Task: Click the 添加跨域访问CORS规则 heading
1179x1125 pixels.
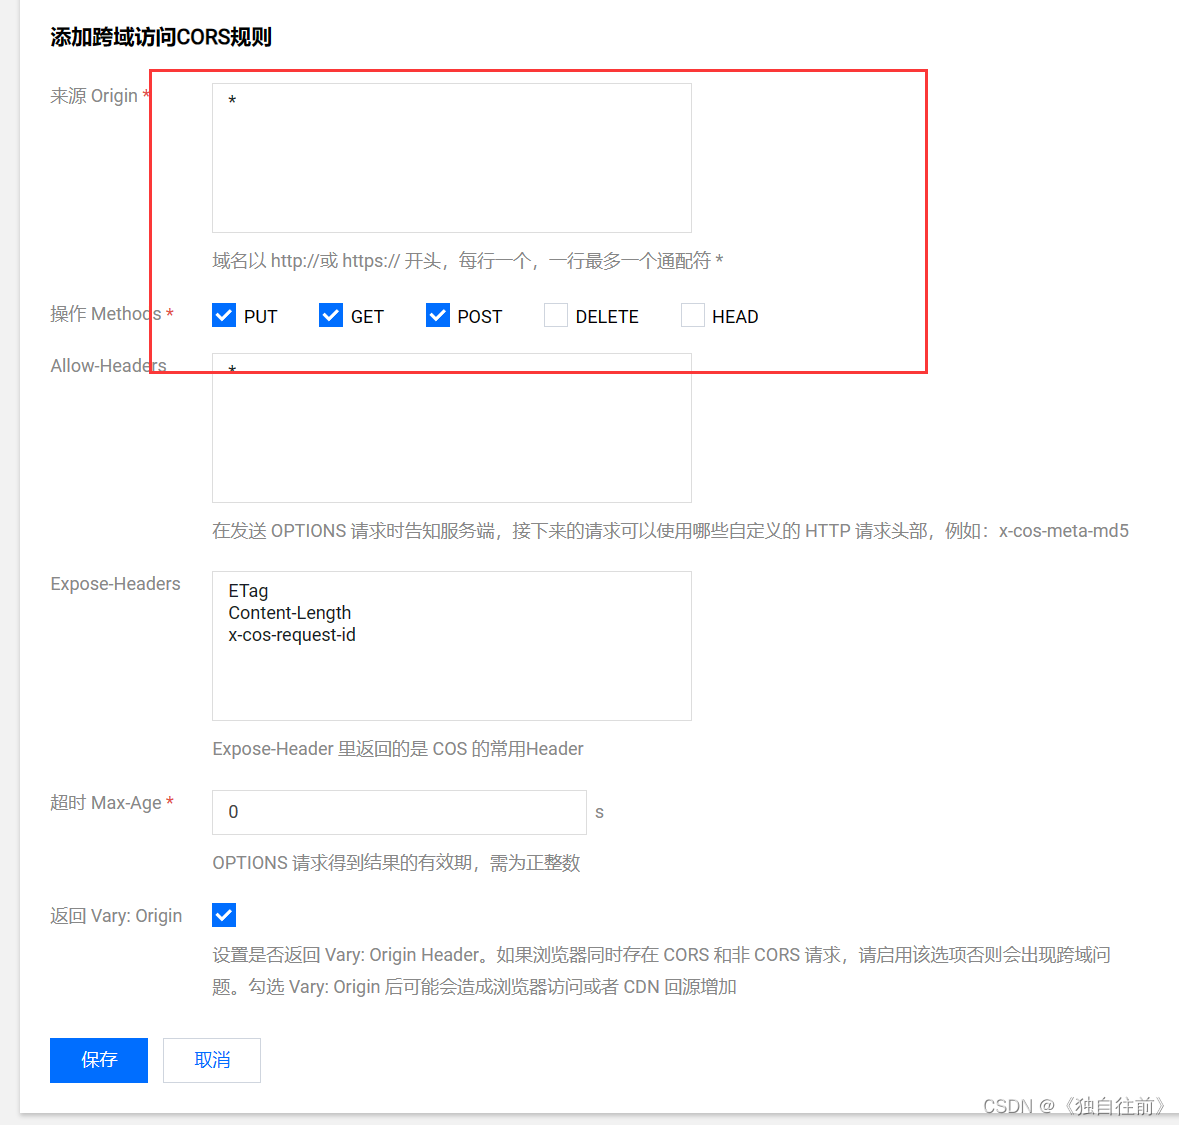Action: (159, 36)
